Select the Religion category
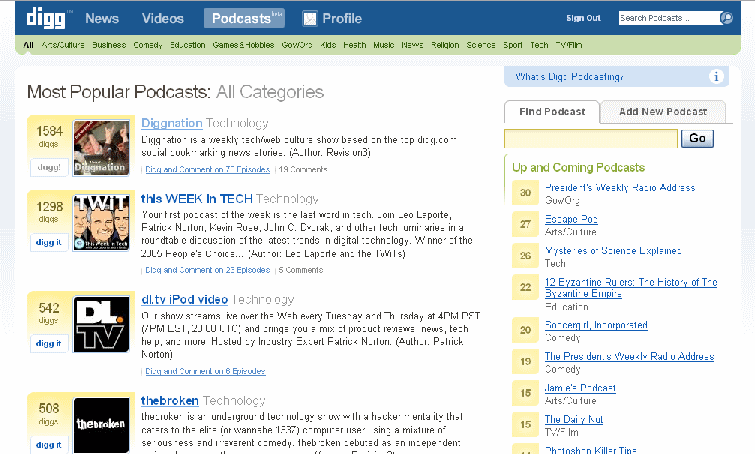This screenshot has height=454, width=755. click(445, 45)
